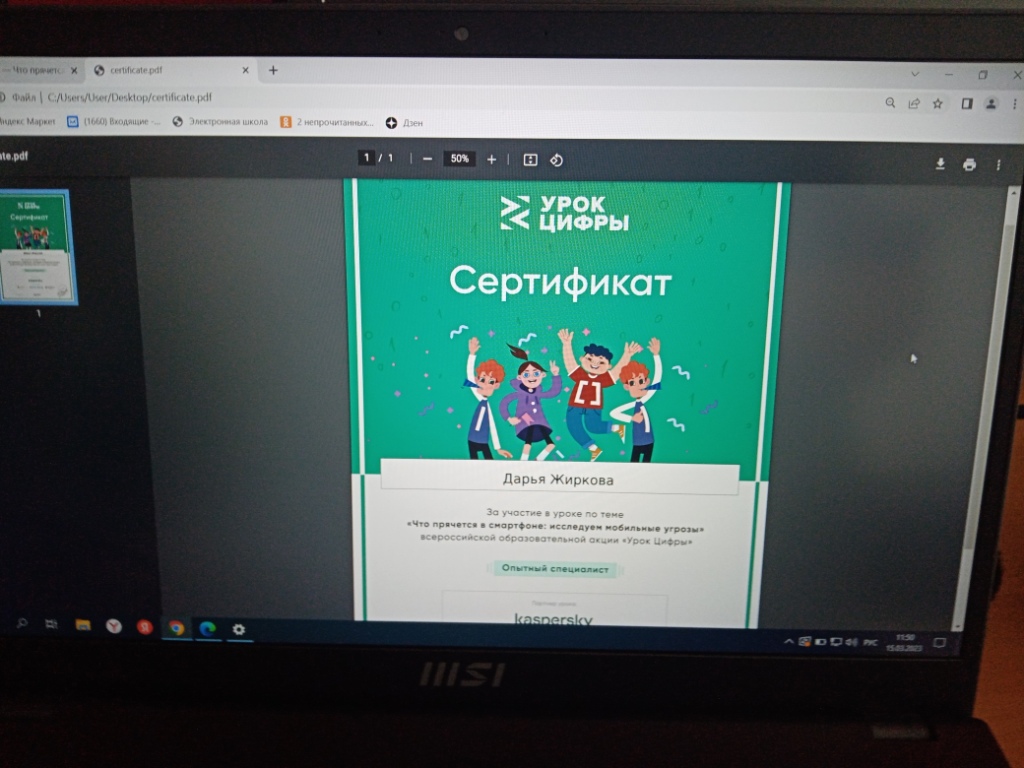Switch input language 'РУС' in tray
Screen dimensions: 1024x768
click(x=871, y=643)
